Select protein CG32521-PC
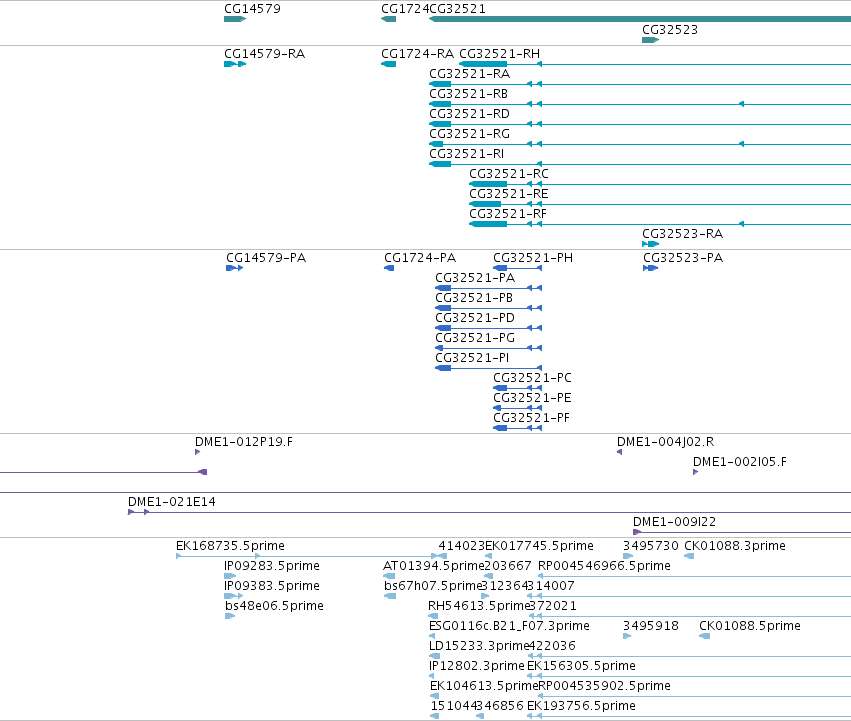Viewport: 851px width, 721px height. (532, 378)
